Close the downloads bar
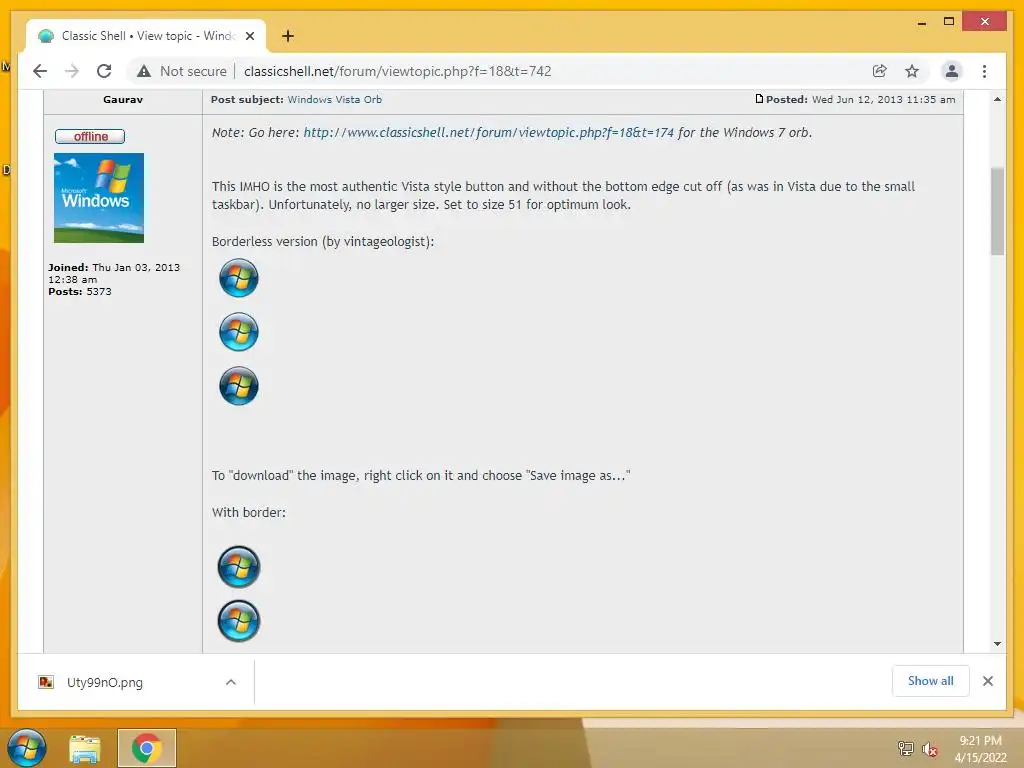This screenshot has height=768, width=1024. pyautogui.click(x=987, y=681)
